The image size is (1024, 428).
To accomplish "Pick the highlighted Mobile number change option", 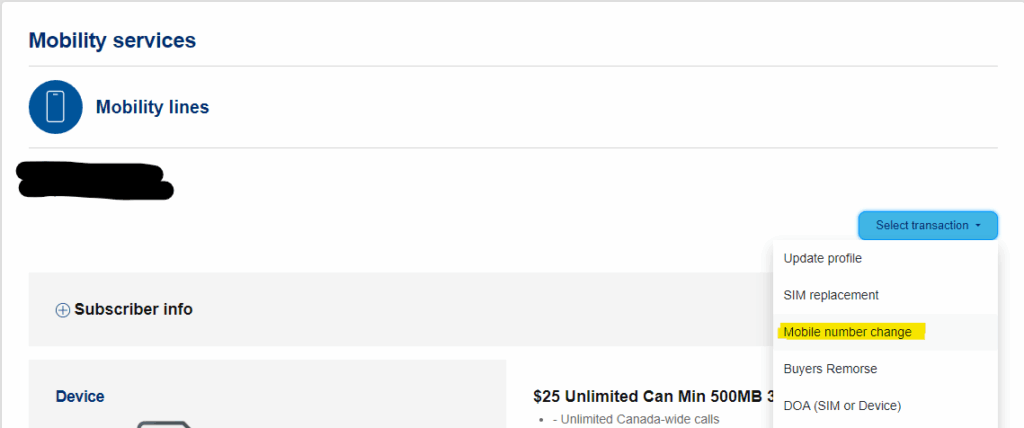I will 848,332.
